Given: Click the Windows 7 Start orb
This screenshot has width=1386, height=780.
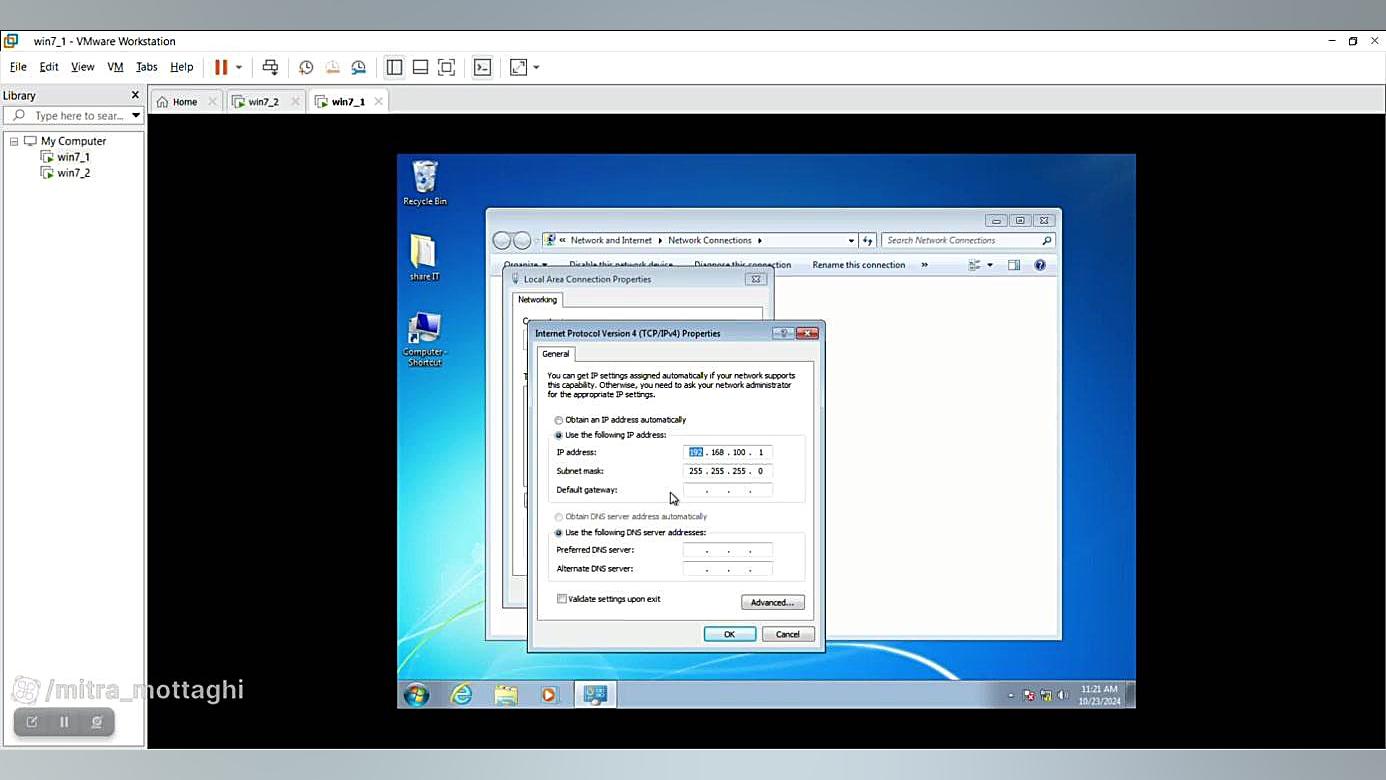Looking at the screenshot, I should [x=416, y=694].
